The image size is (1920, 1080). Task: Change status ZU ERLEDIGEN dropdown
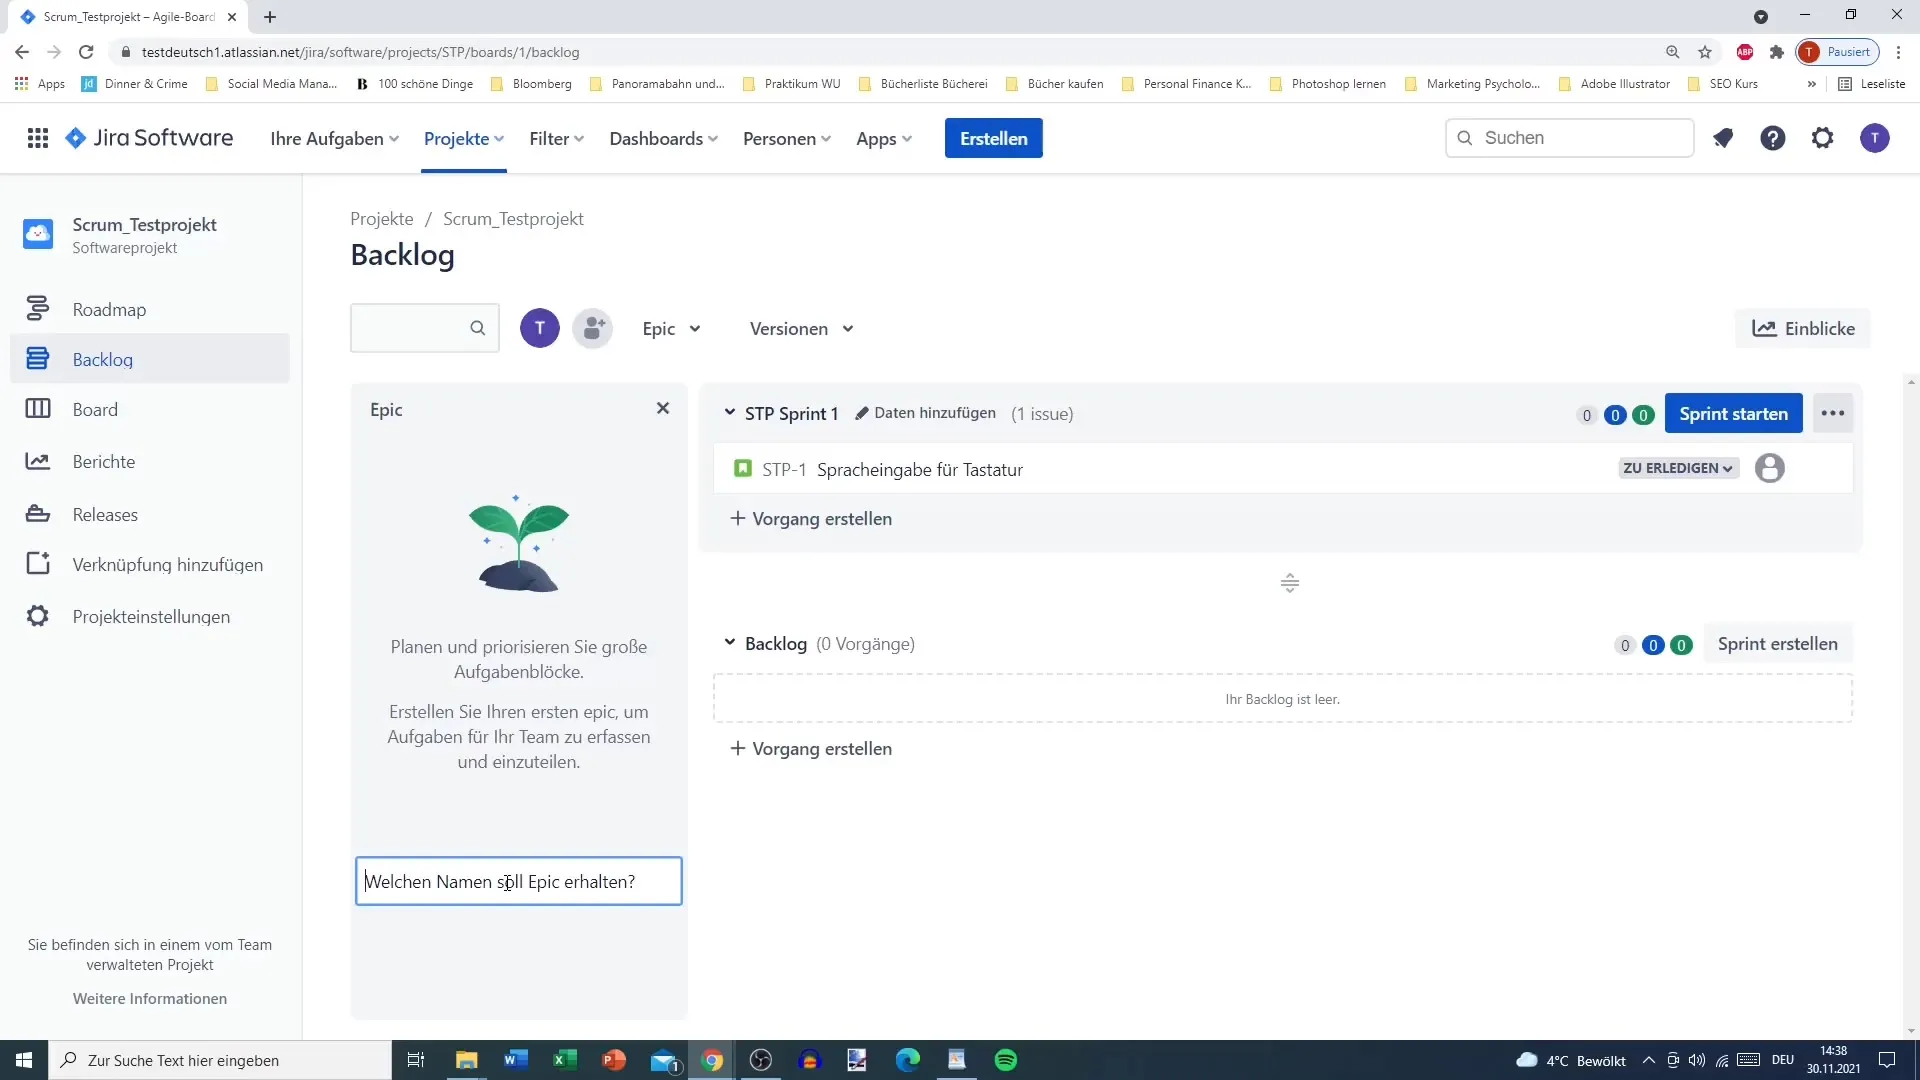click(x=1678, y=468)
